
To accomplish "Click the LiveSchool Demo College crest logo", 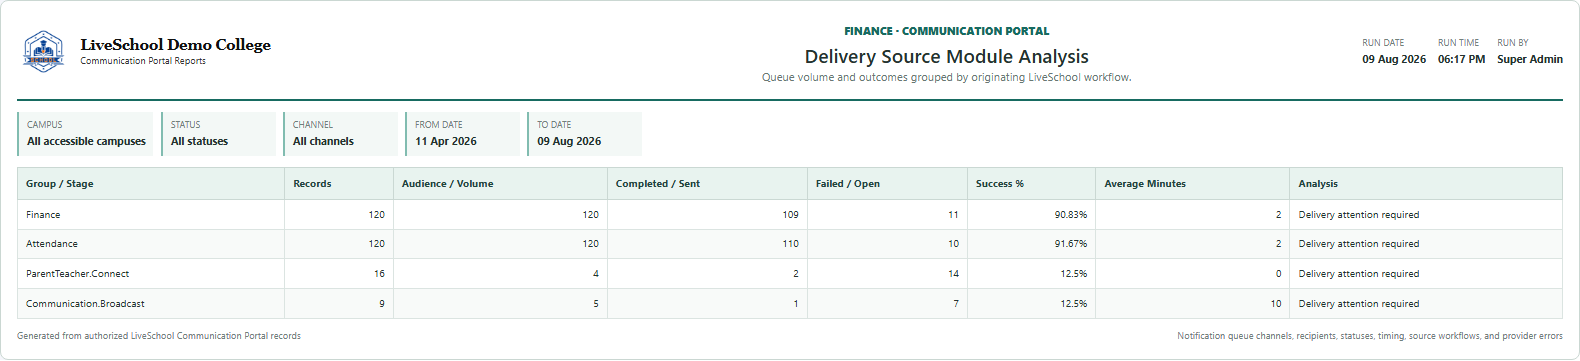I will [x=43, y=51].
